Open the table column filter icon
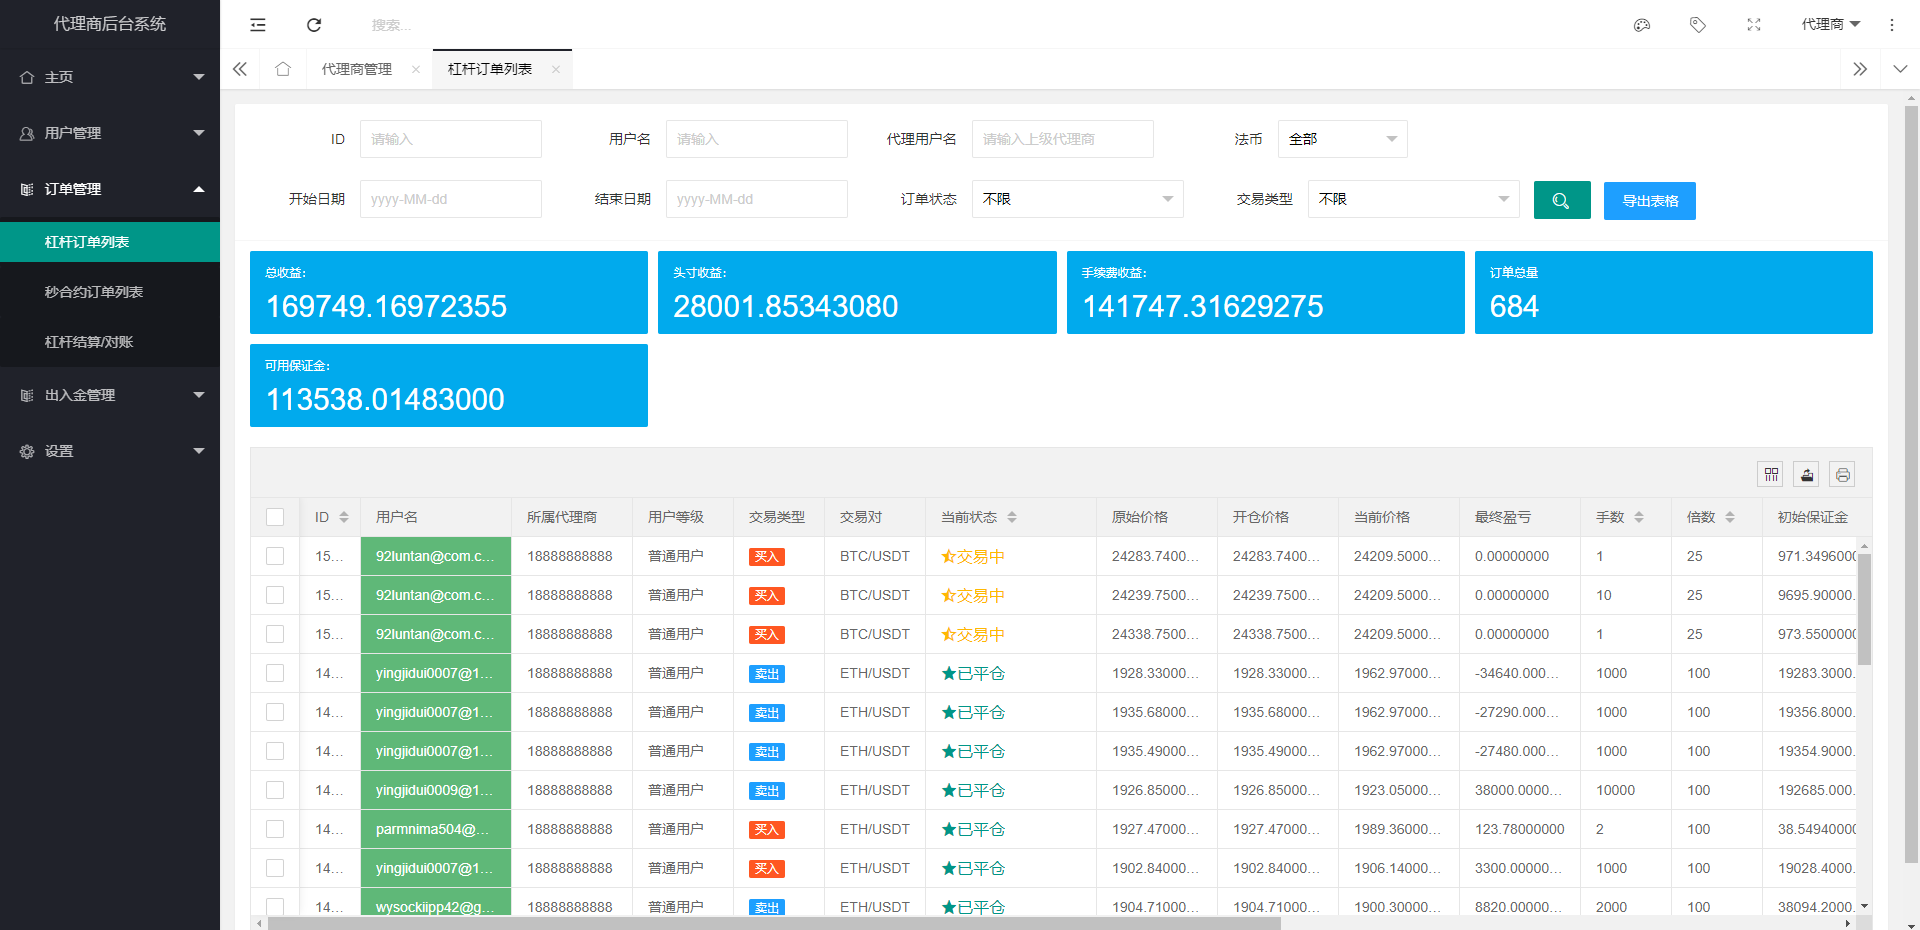Viewport: 1920px width, 930px height. pyautogui.click(x=1771, y=474)
